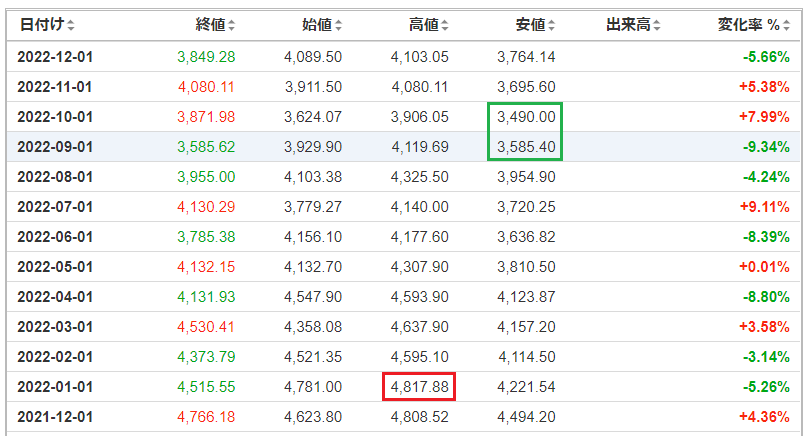The image size is (807, 436).
Task: Select date 2022-08-01
Action: pyautogui.click(x=55, y=177)
